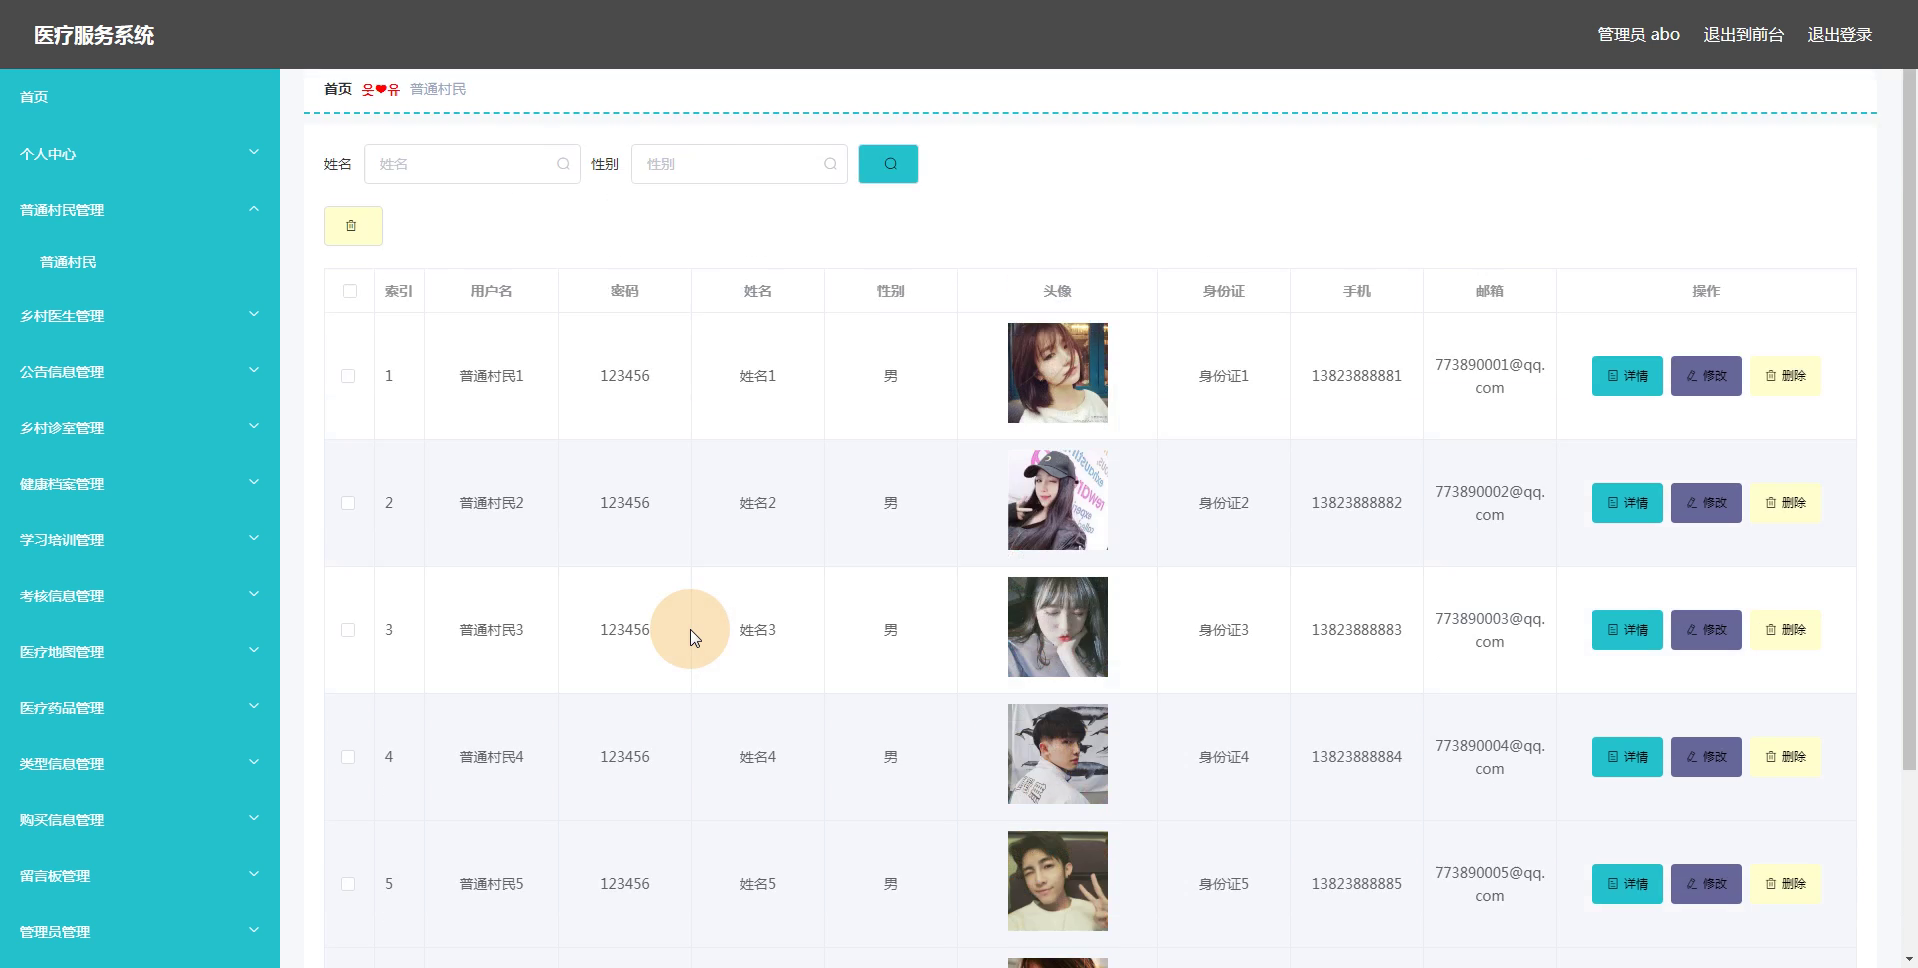Click the page vertical scrollbar thumb
The image size is (1918, 968).
pyautogui.click(x=1909, y=420)
